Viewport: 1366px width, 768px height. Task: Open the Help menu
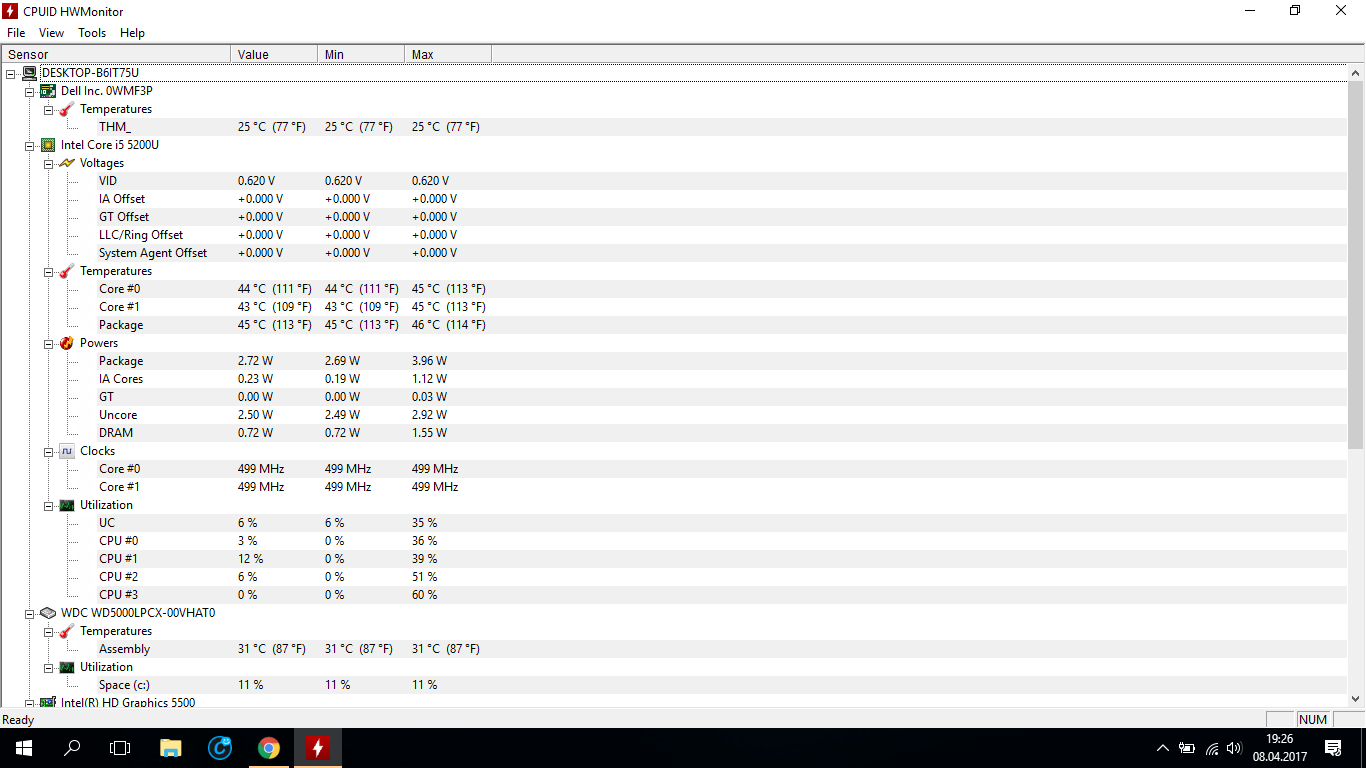click(x=132, y=33)
